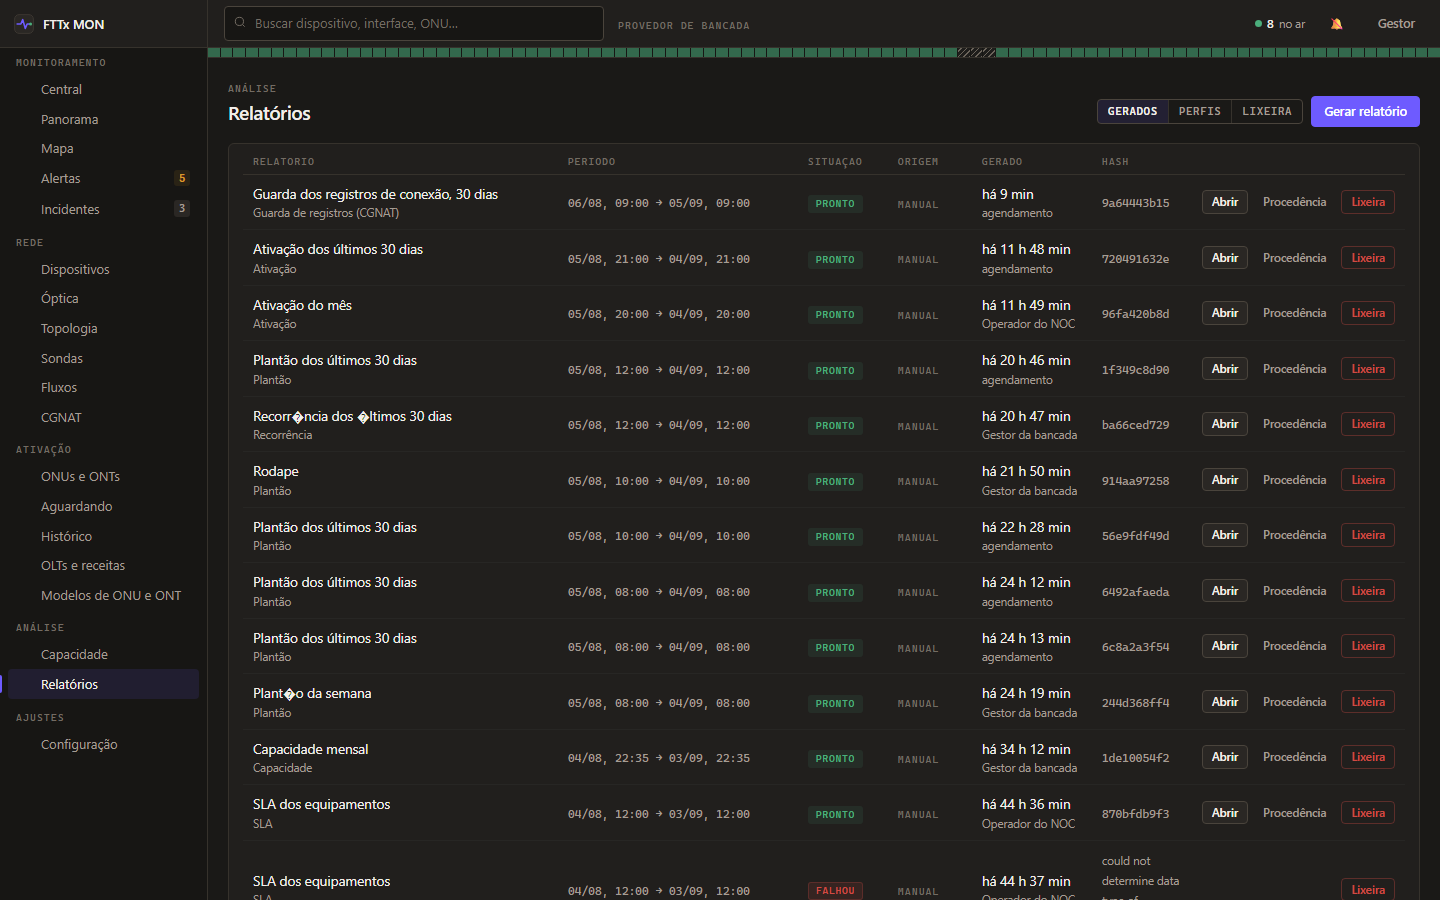Open Capacidade in sidebar
The height and width of the screenshot is (900, 1440).
(103, 655)
